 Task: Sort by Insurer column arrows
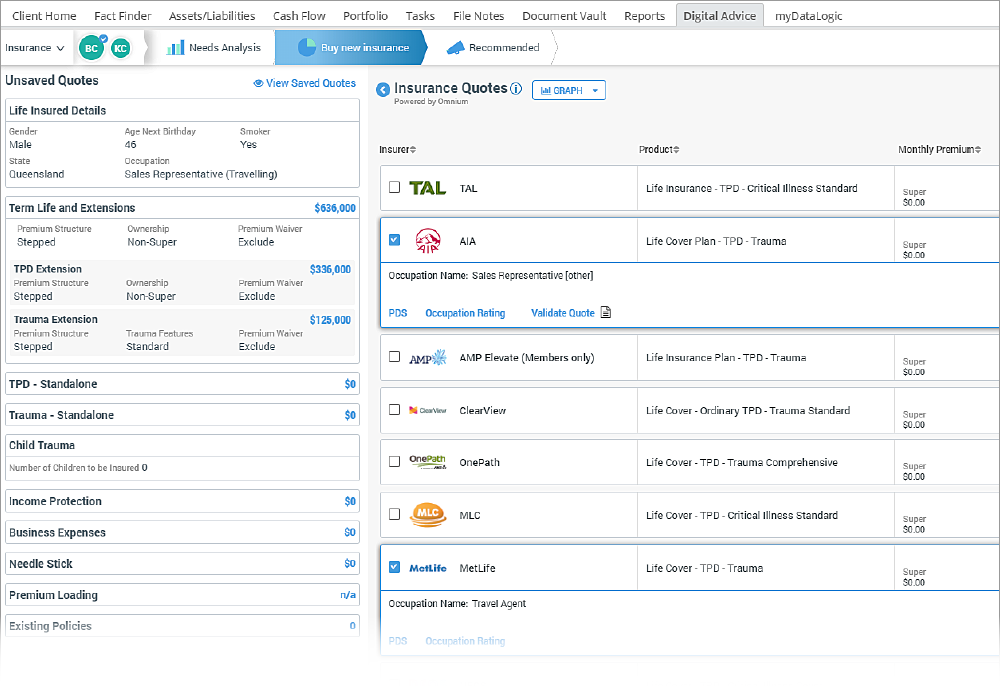coord(413,150)
